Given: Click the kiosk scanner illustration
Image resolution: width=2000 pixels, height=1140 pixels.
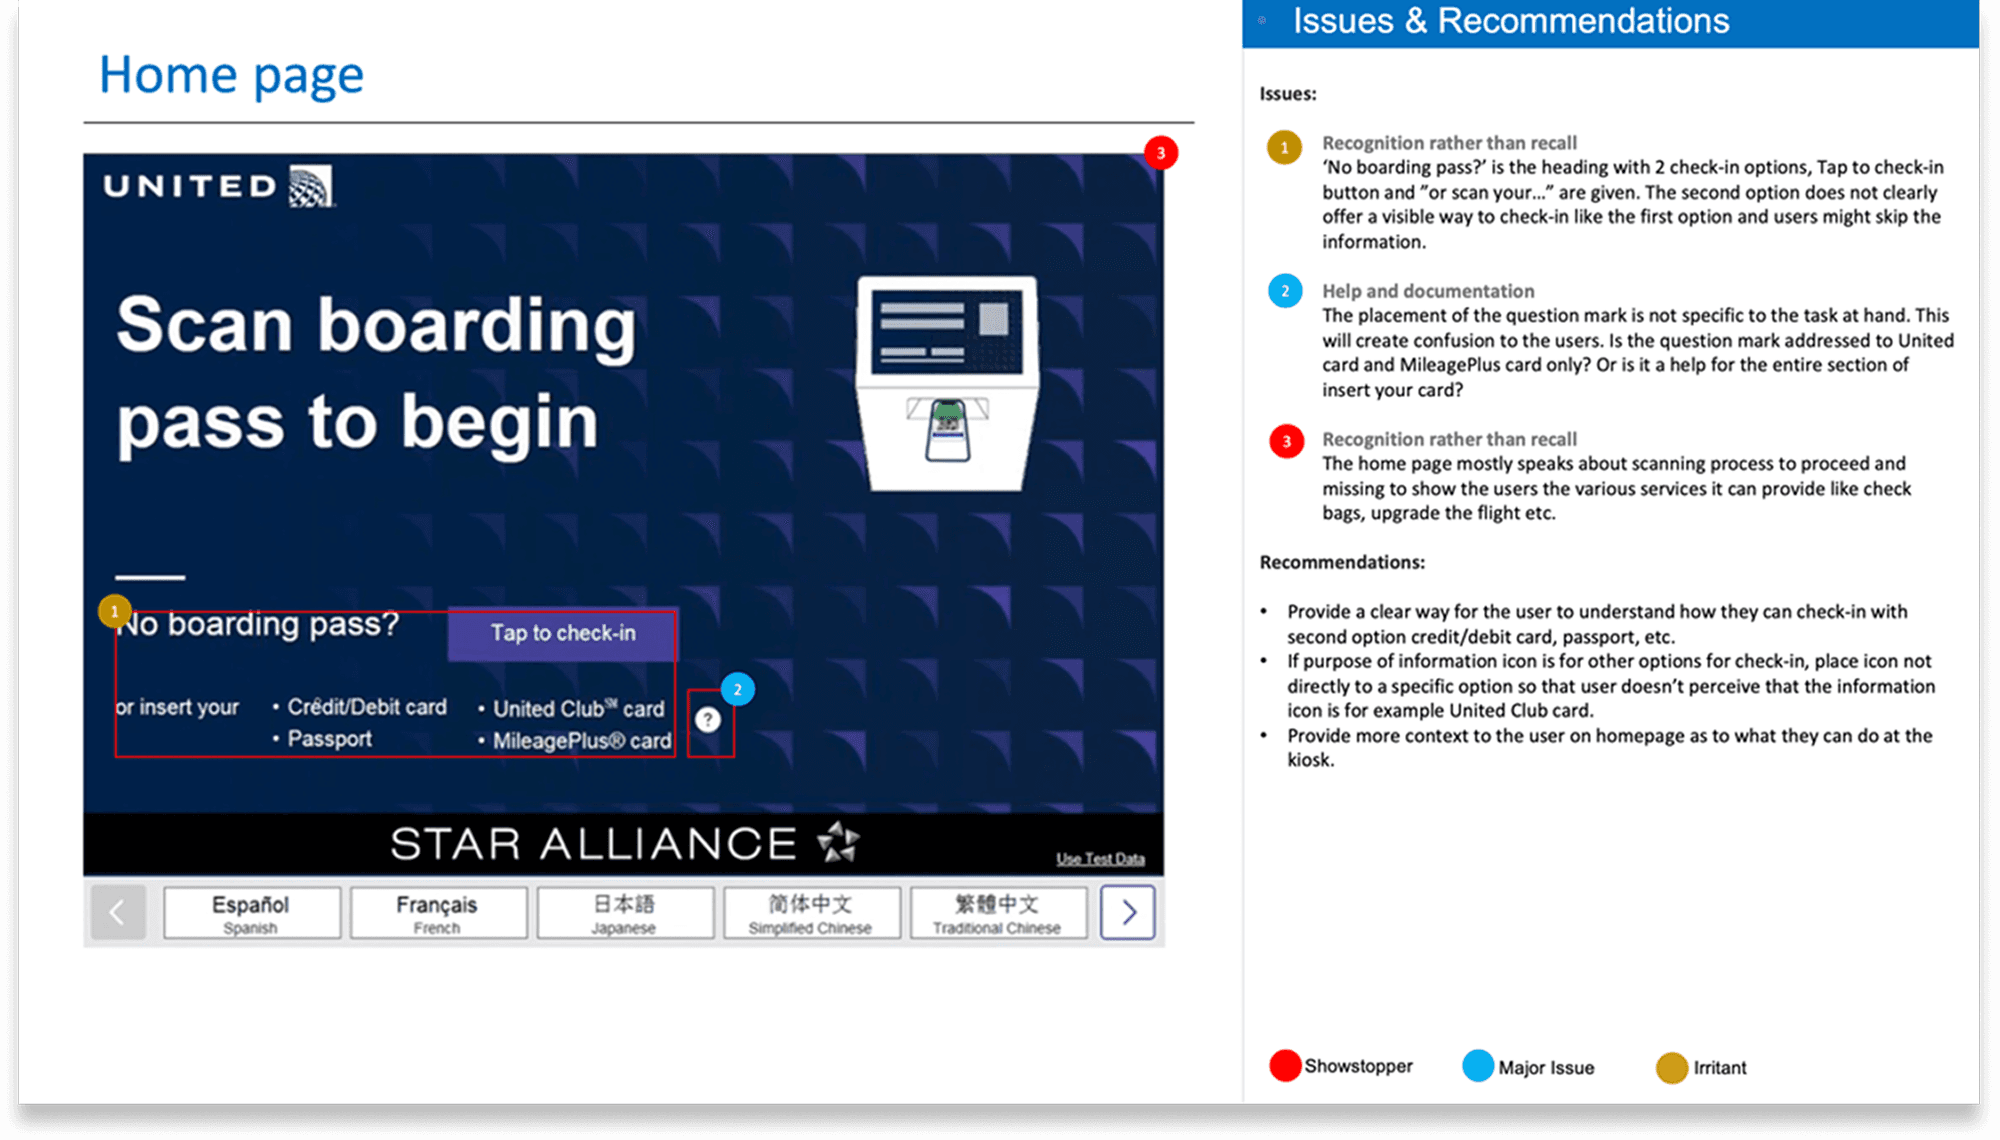Looking at the screenshot, I should point(947,385).
